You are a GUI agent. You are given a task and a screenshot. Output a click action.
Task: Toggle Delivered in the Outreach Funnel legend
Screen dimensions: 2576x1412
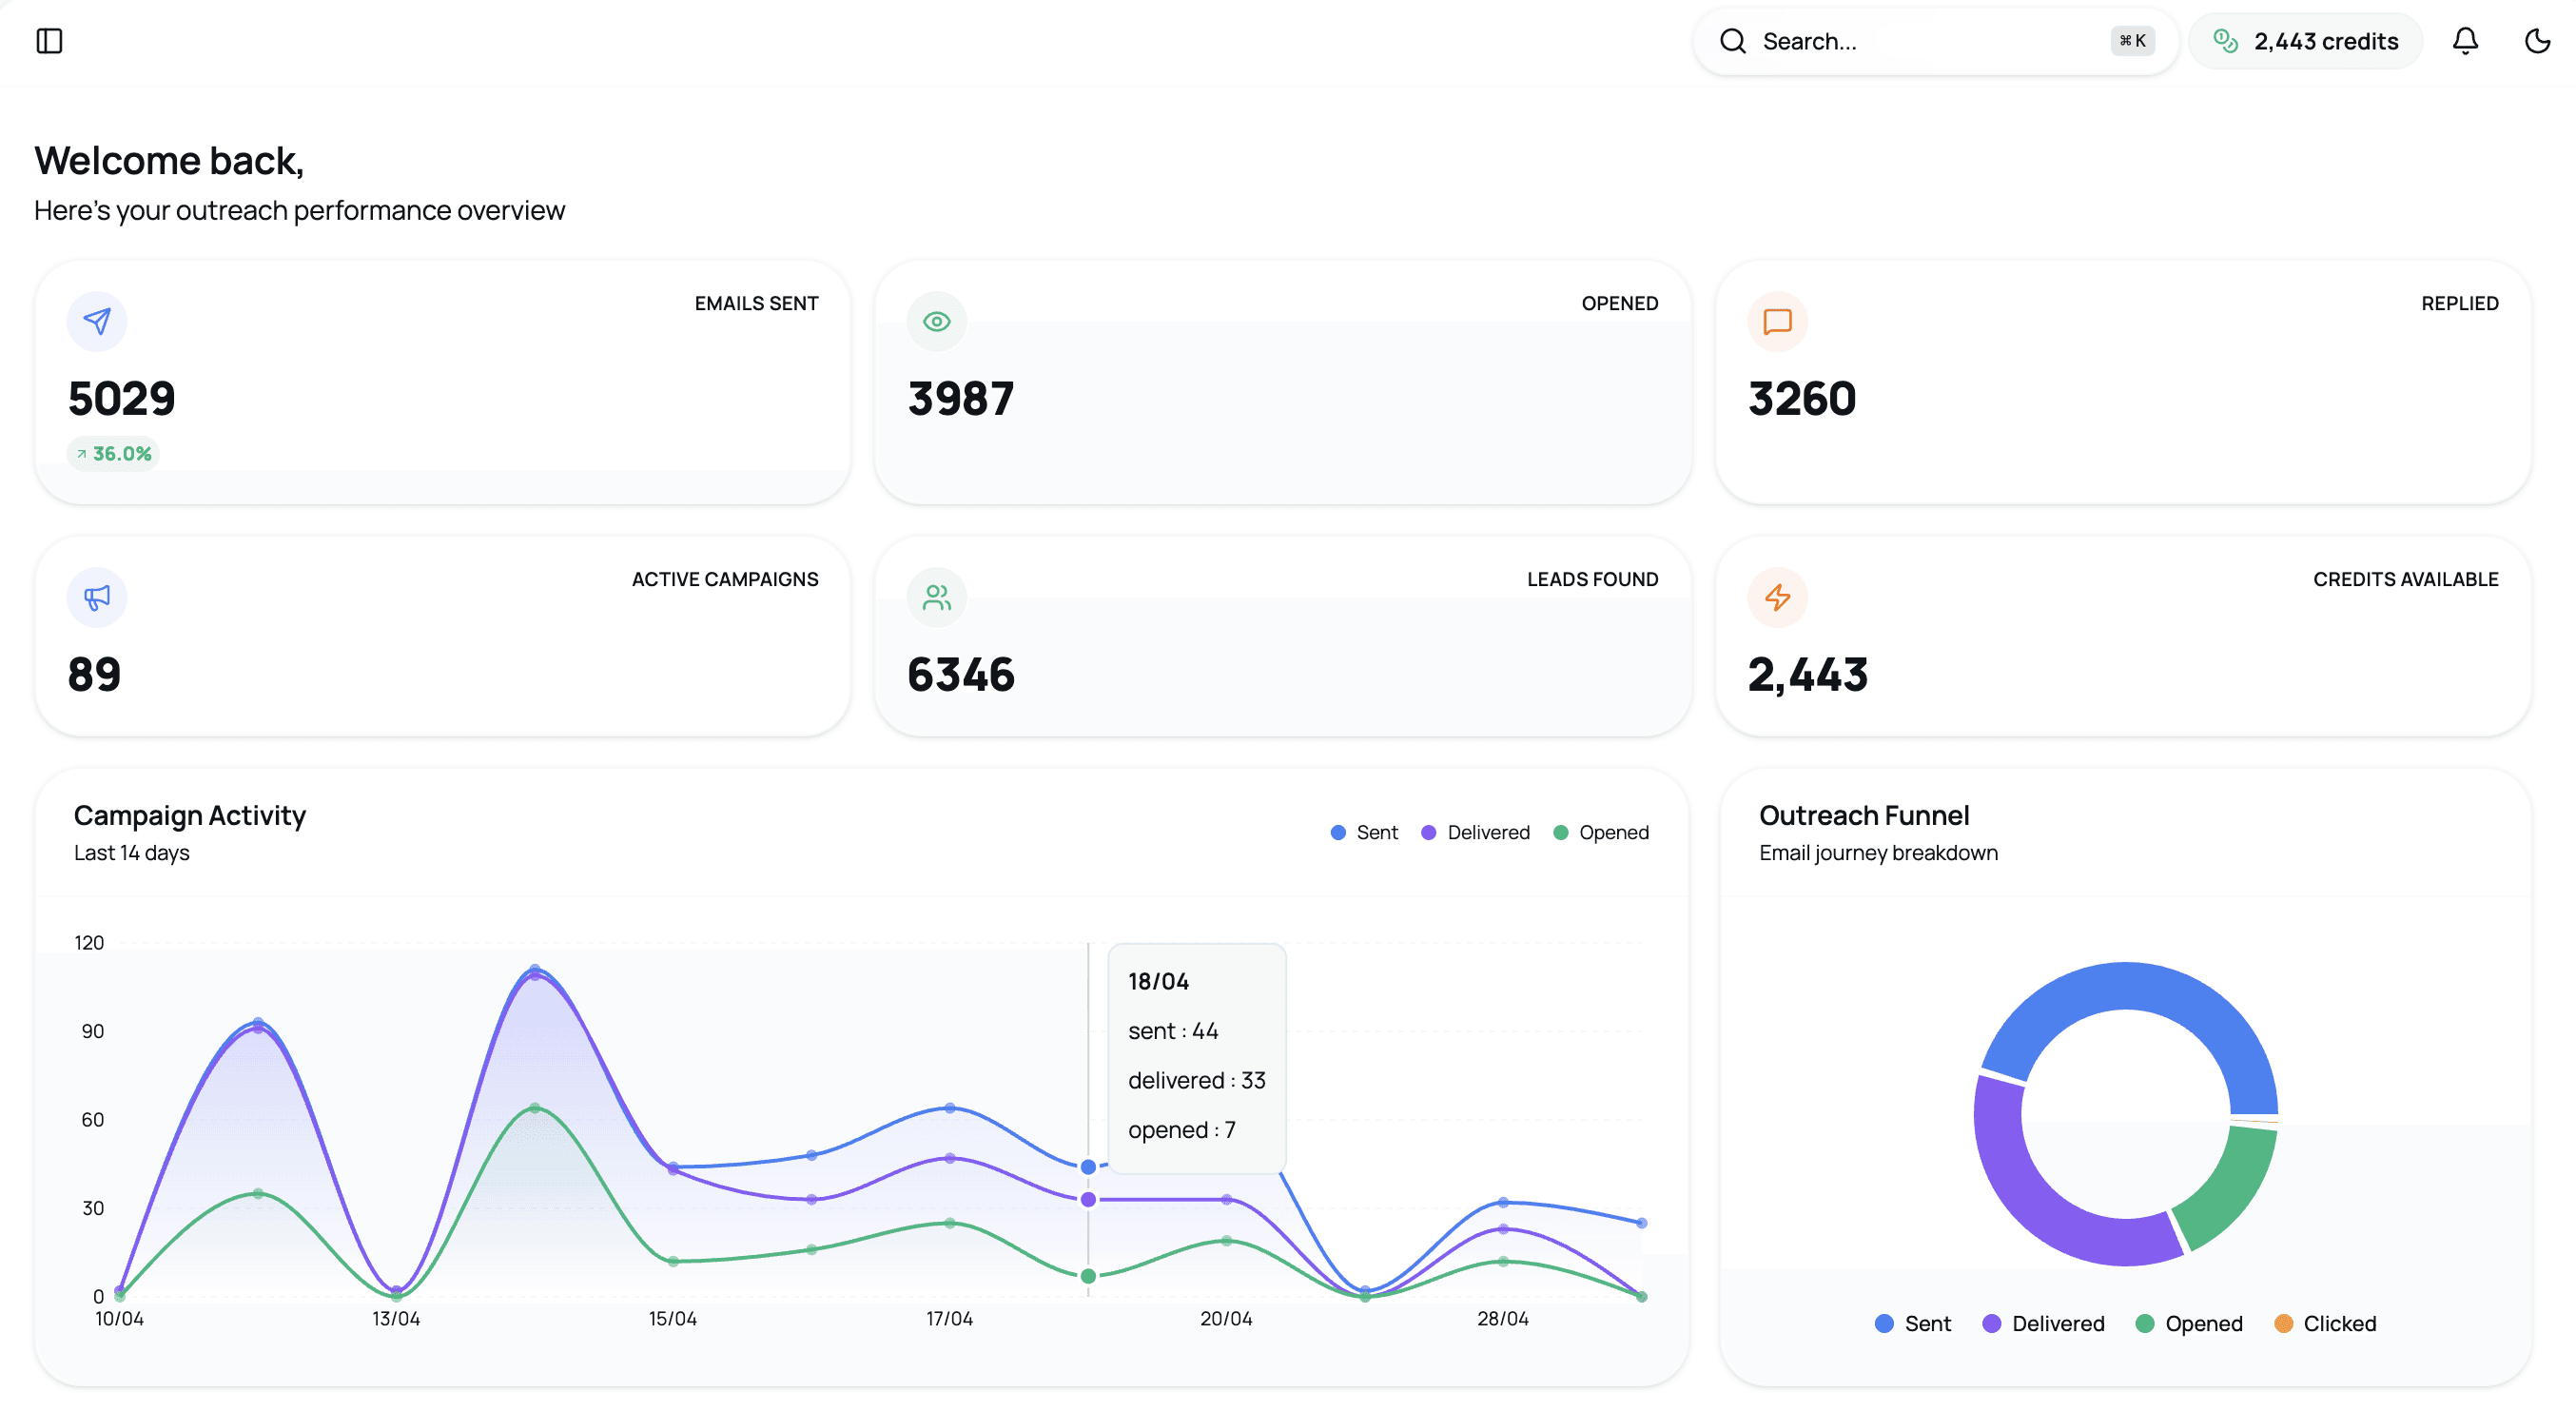[x=2043, y=1323]
